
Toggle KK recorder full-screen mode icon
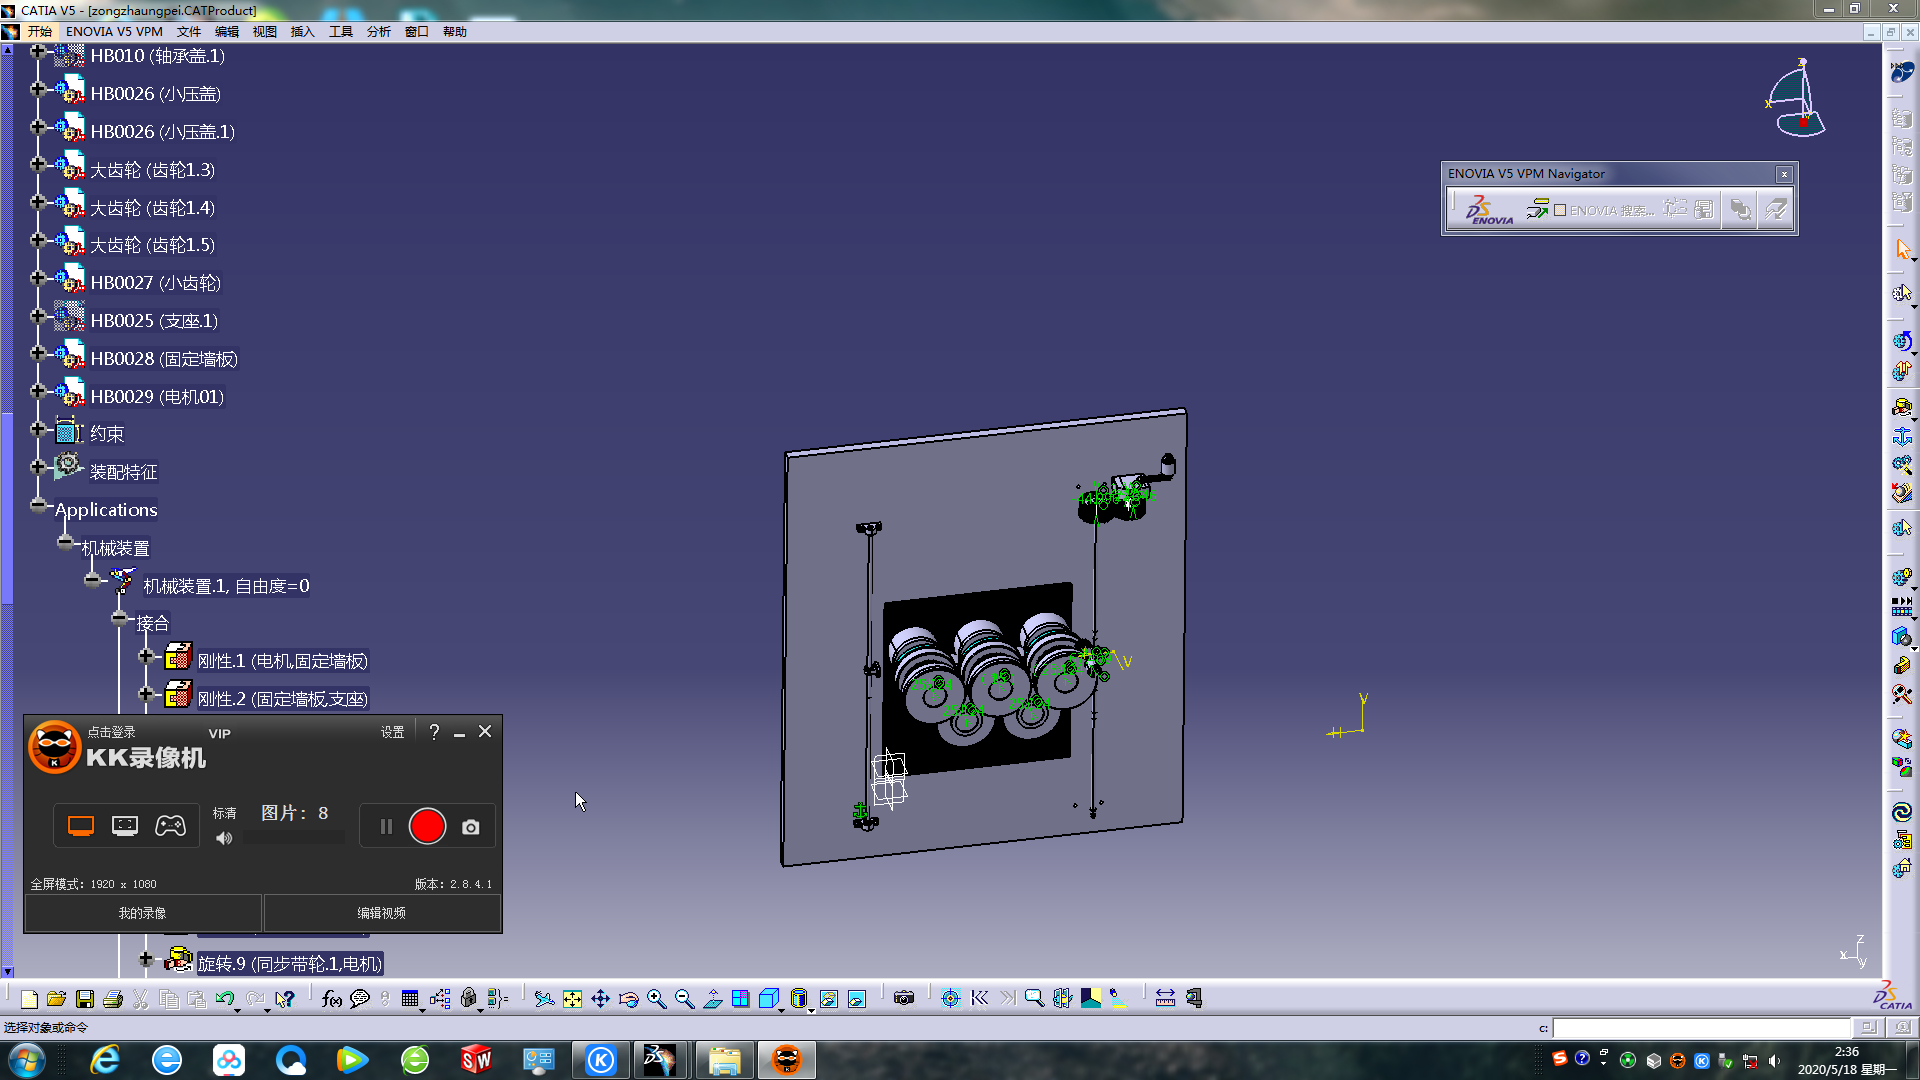point(81,826)
